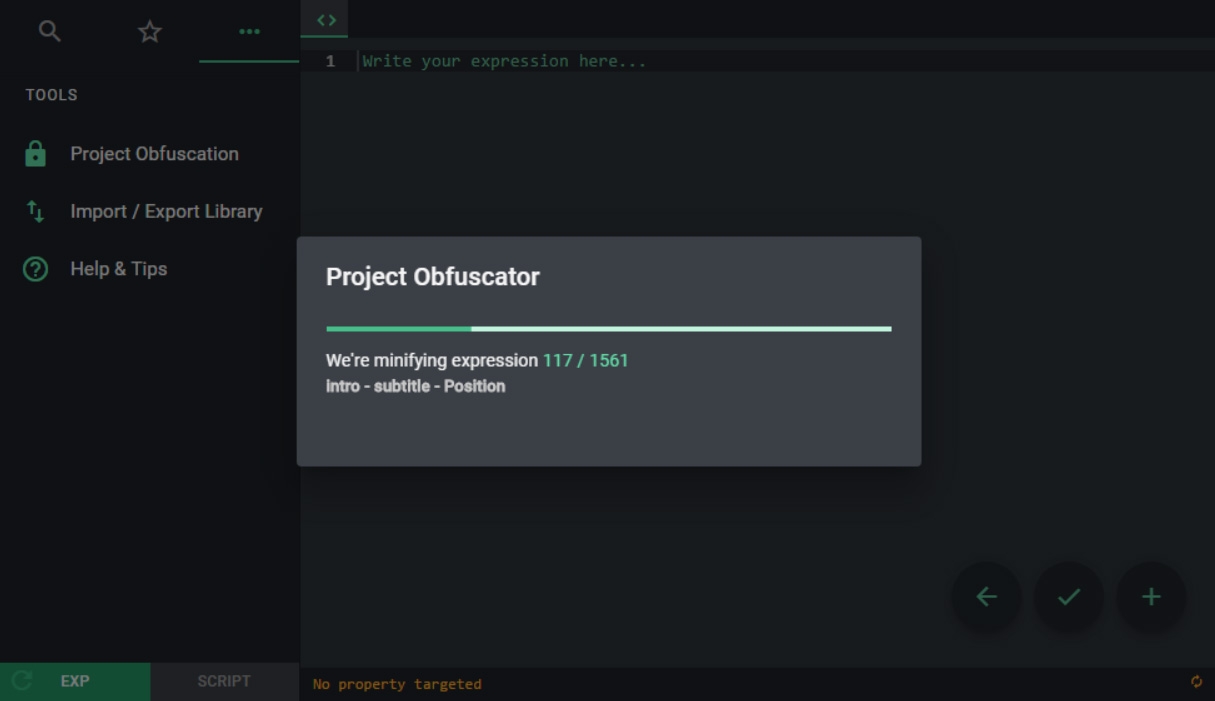
Task: Open Import / Export Library
Action: point(166,211)
